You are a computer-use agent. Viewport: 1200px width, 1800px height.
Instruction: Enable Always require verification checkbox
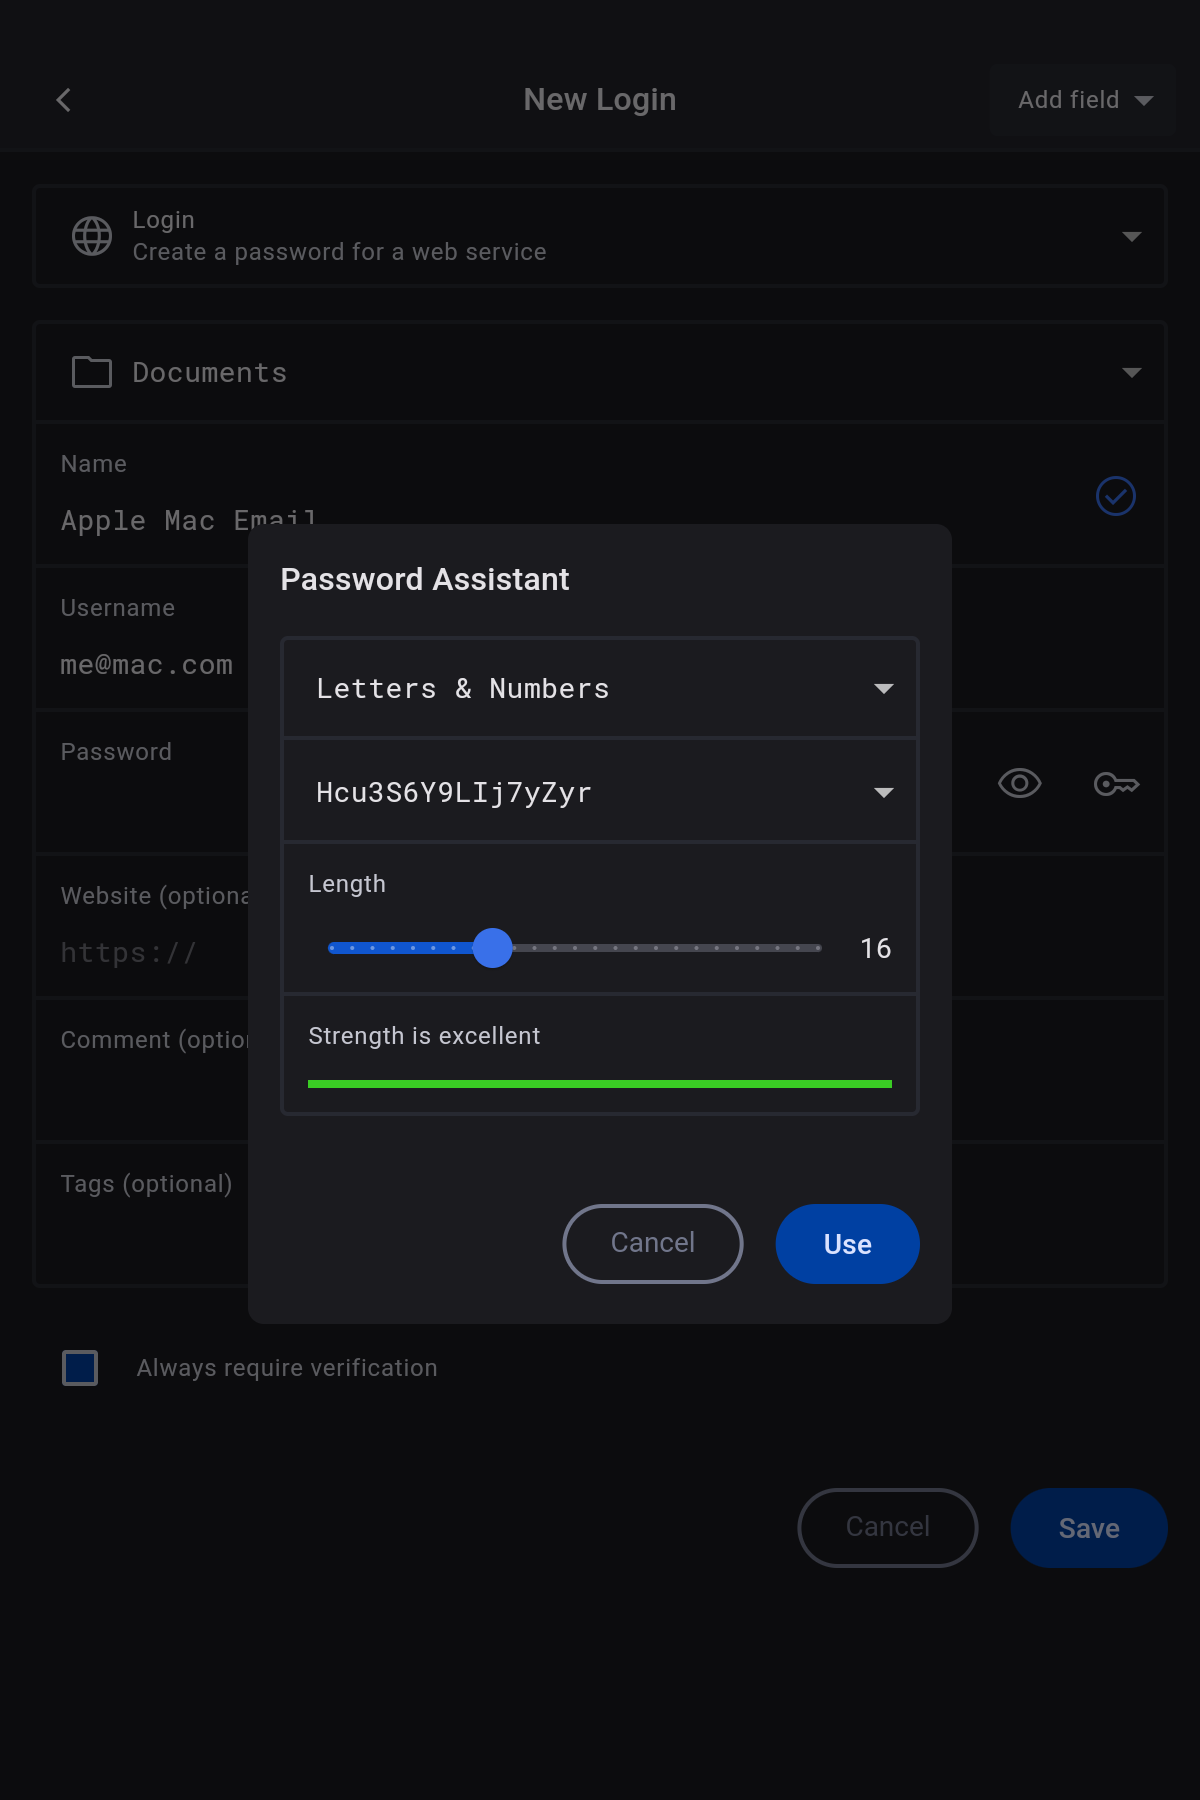(80, 1368)
